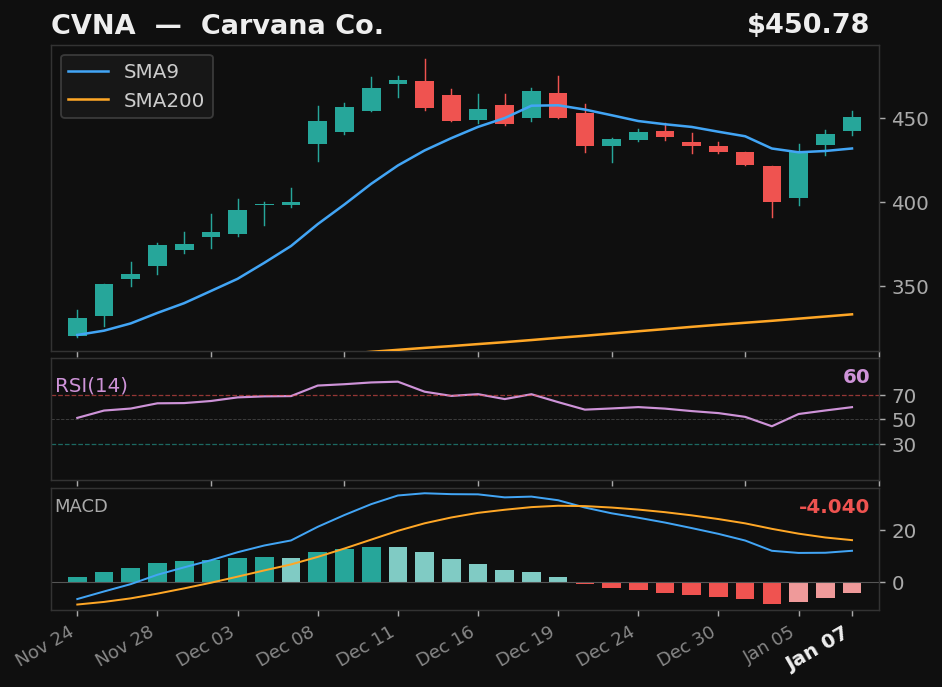This screenshot has width=942, height=687.
Task: Click the RSI 30 axis label
Action: [904, 445]
